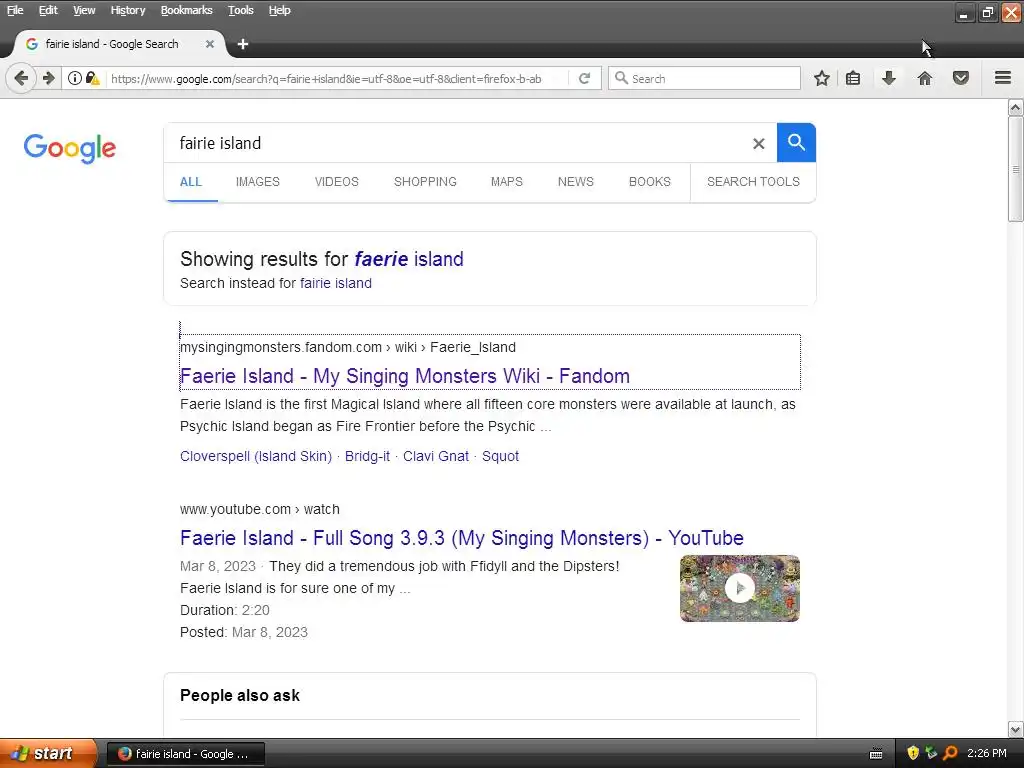Click the magnifier search tray icon

coord(951,753)
